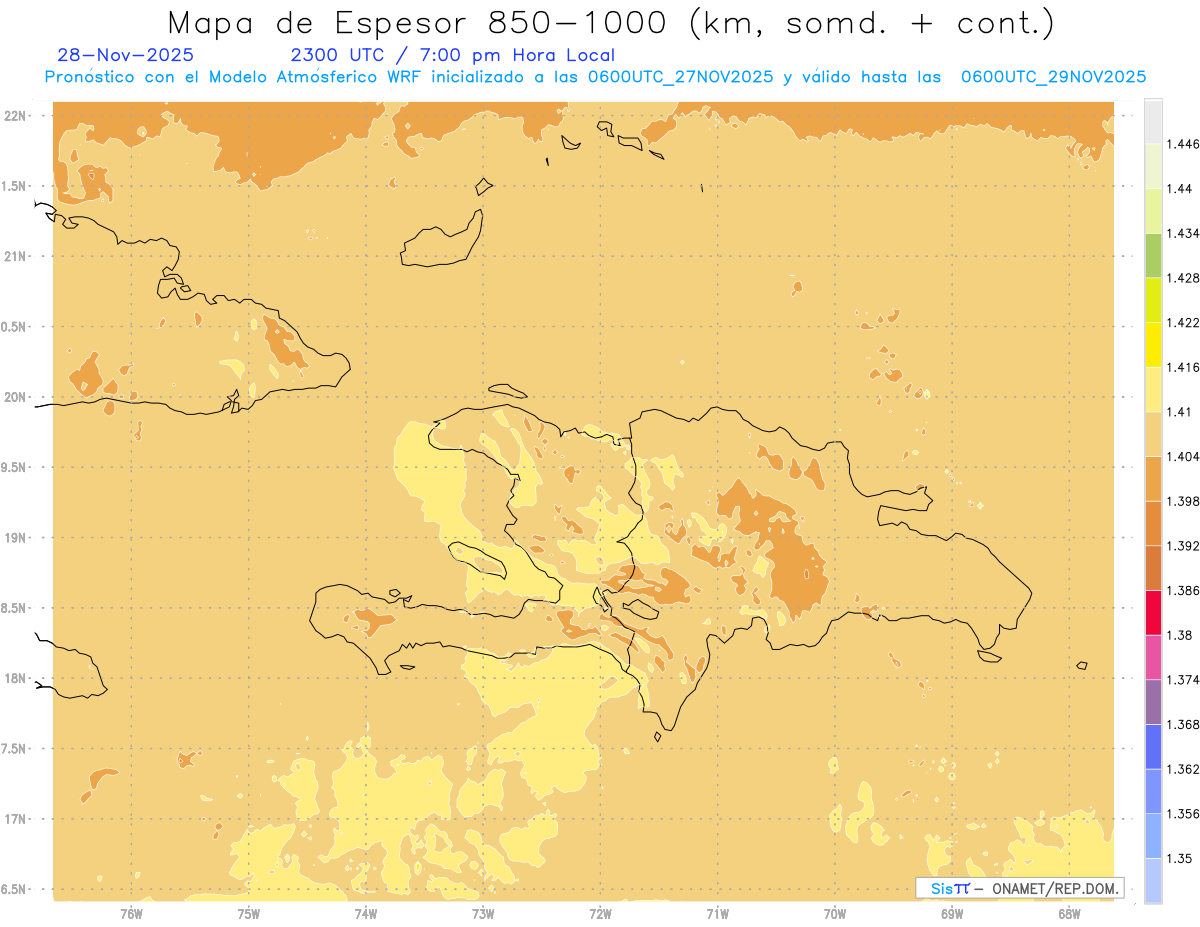
Task: Select the green legend swatch below 1.434
Action: [x=1153, y=255]
